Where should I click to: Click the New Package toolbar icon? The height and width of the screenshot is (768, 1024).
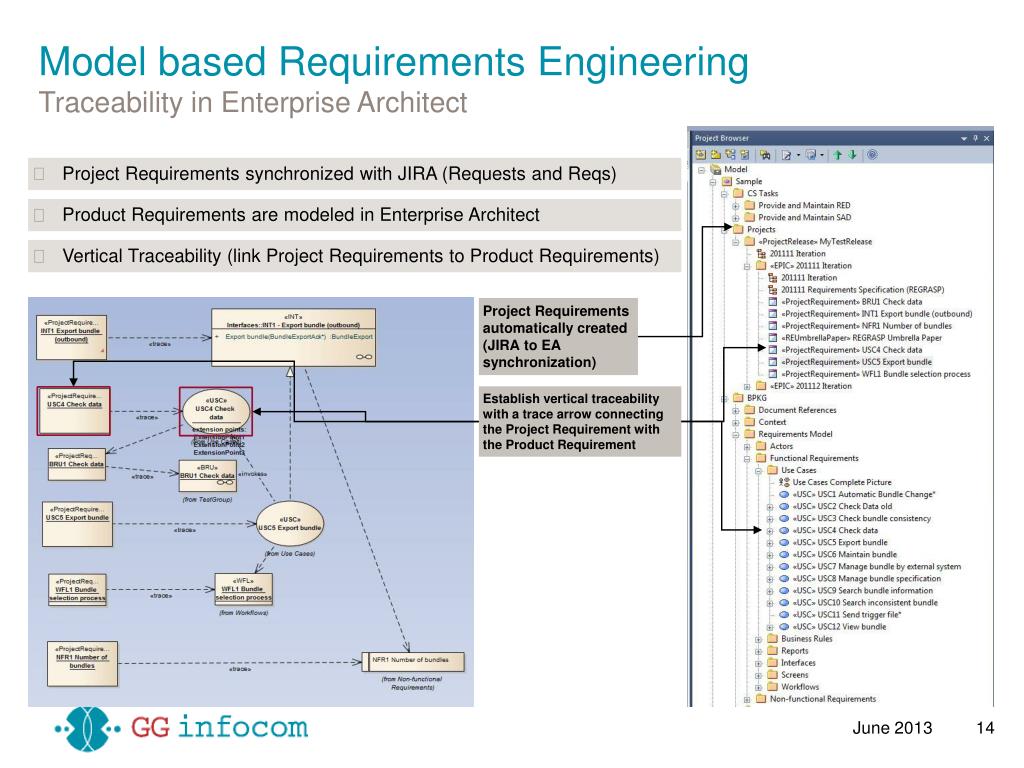715,155
